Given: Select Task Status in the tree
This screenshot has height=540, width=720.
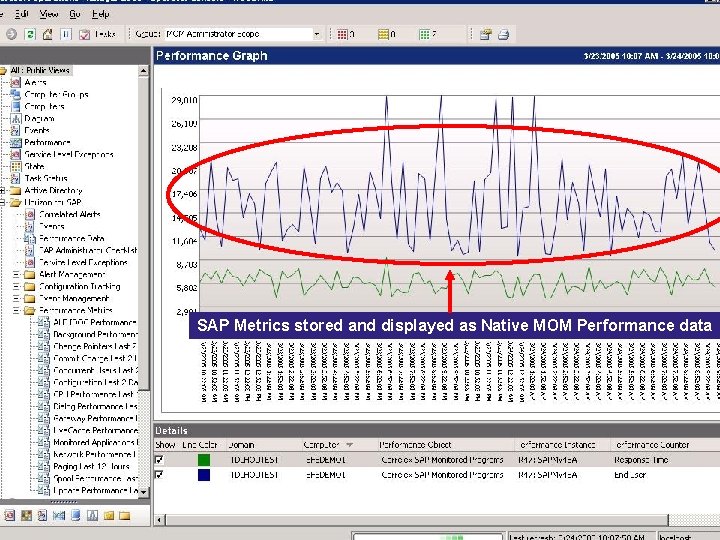Looking at the screenshot, I should pos(46,178).
